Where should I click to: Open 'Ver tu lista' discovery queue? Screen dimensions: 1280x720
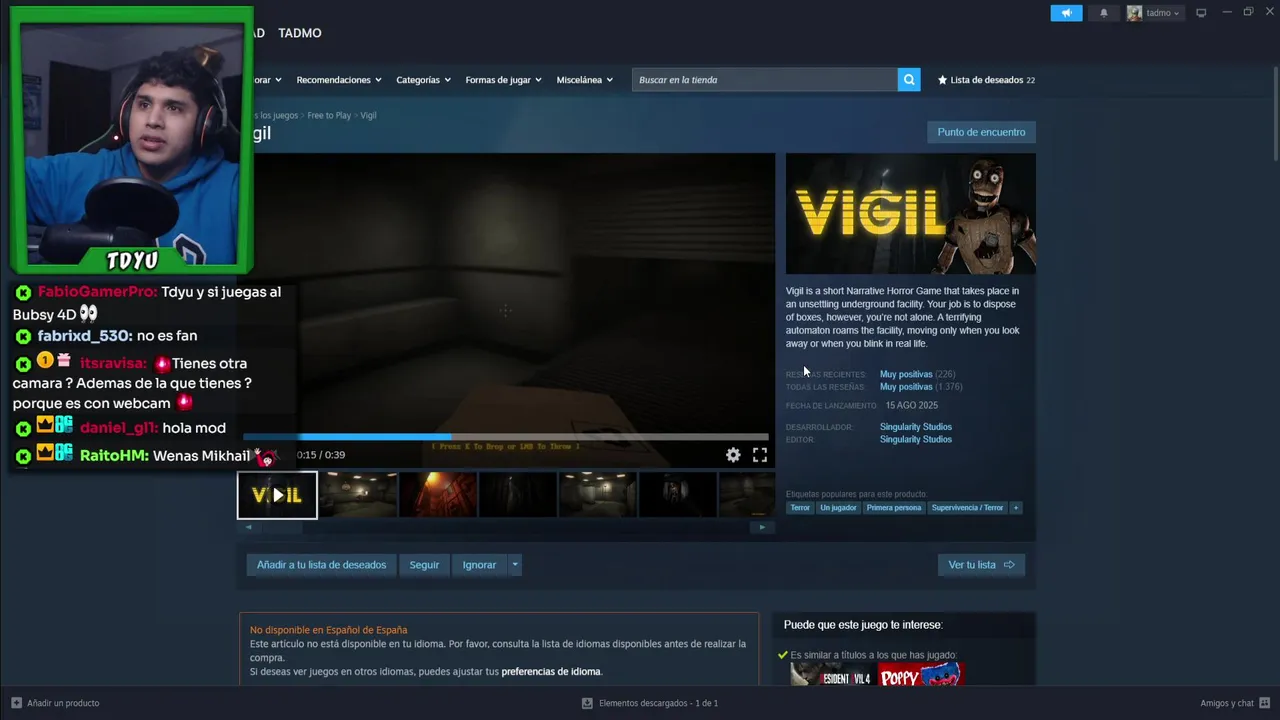click(981, 565)
